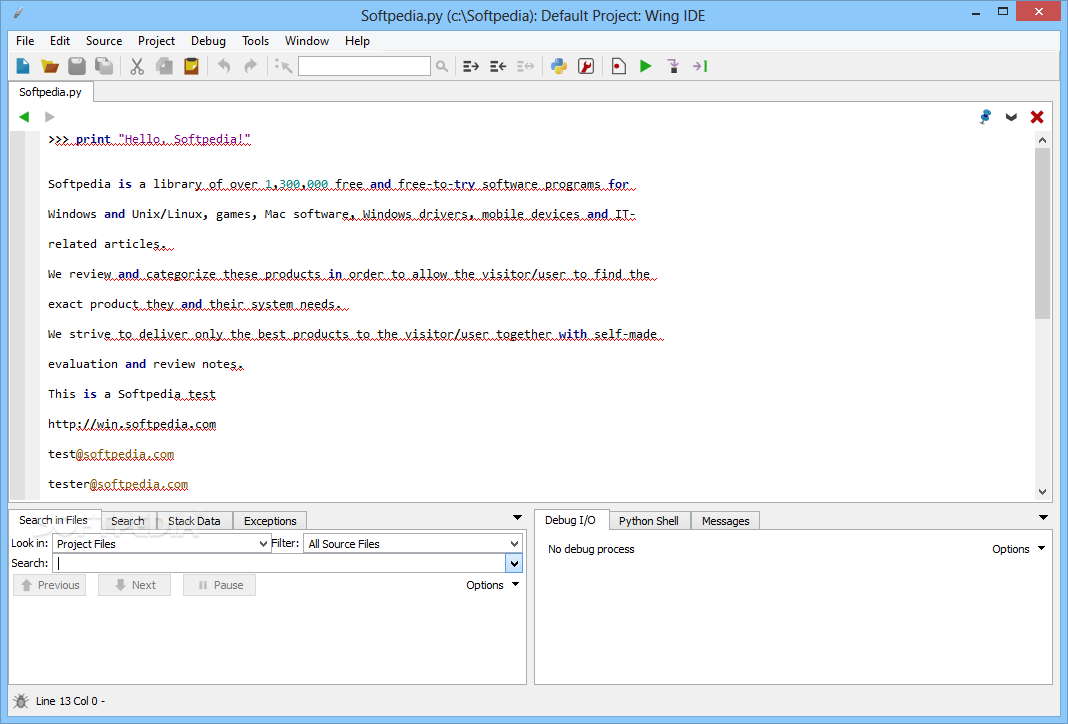Open the Python Shell via the Python logo icon

559,66
